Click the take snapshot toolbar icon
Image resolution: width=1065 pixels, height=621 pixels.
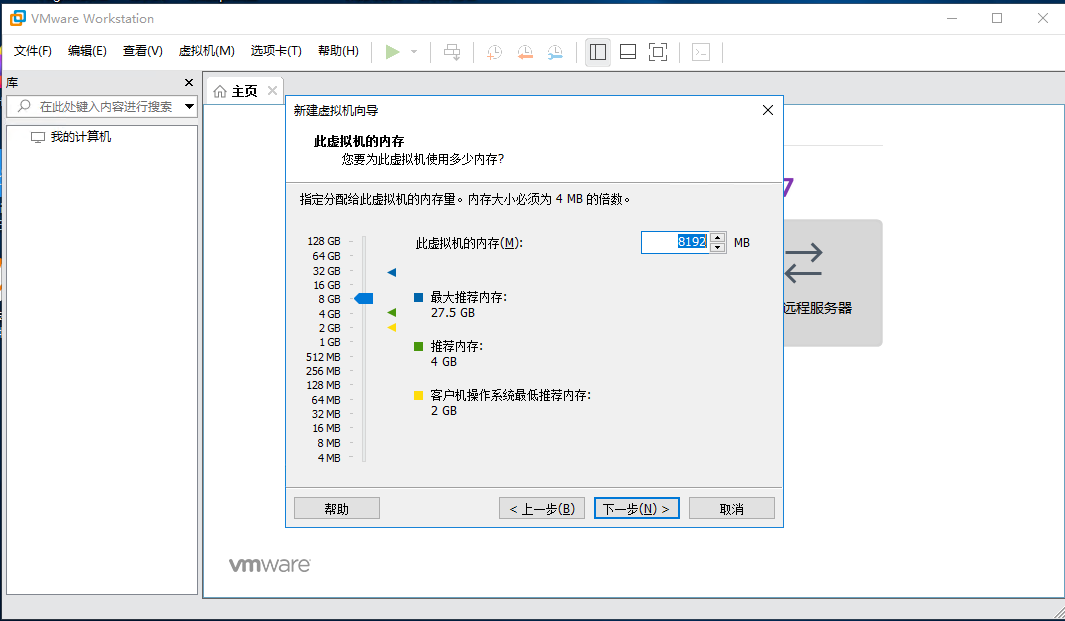(x=494, y=52)
